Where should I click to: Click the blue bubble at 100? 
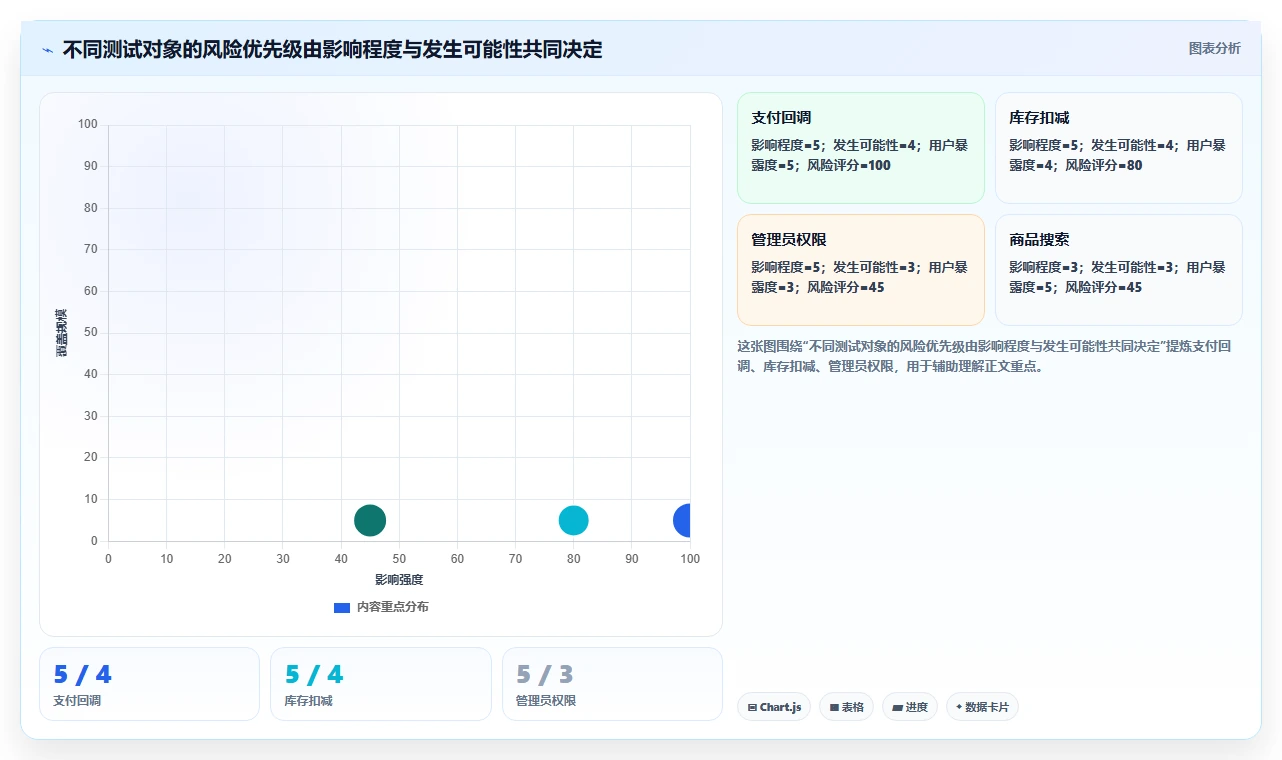(x=682, y=520)
